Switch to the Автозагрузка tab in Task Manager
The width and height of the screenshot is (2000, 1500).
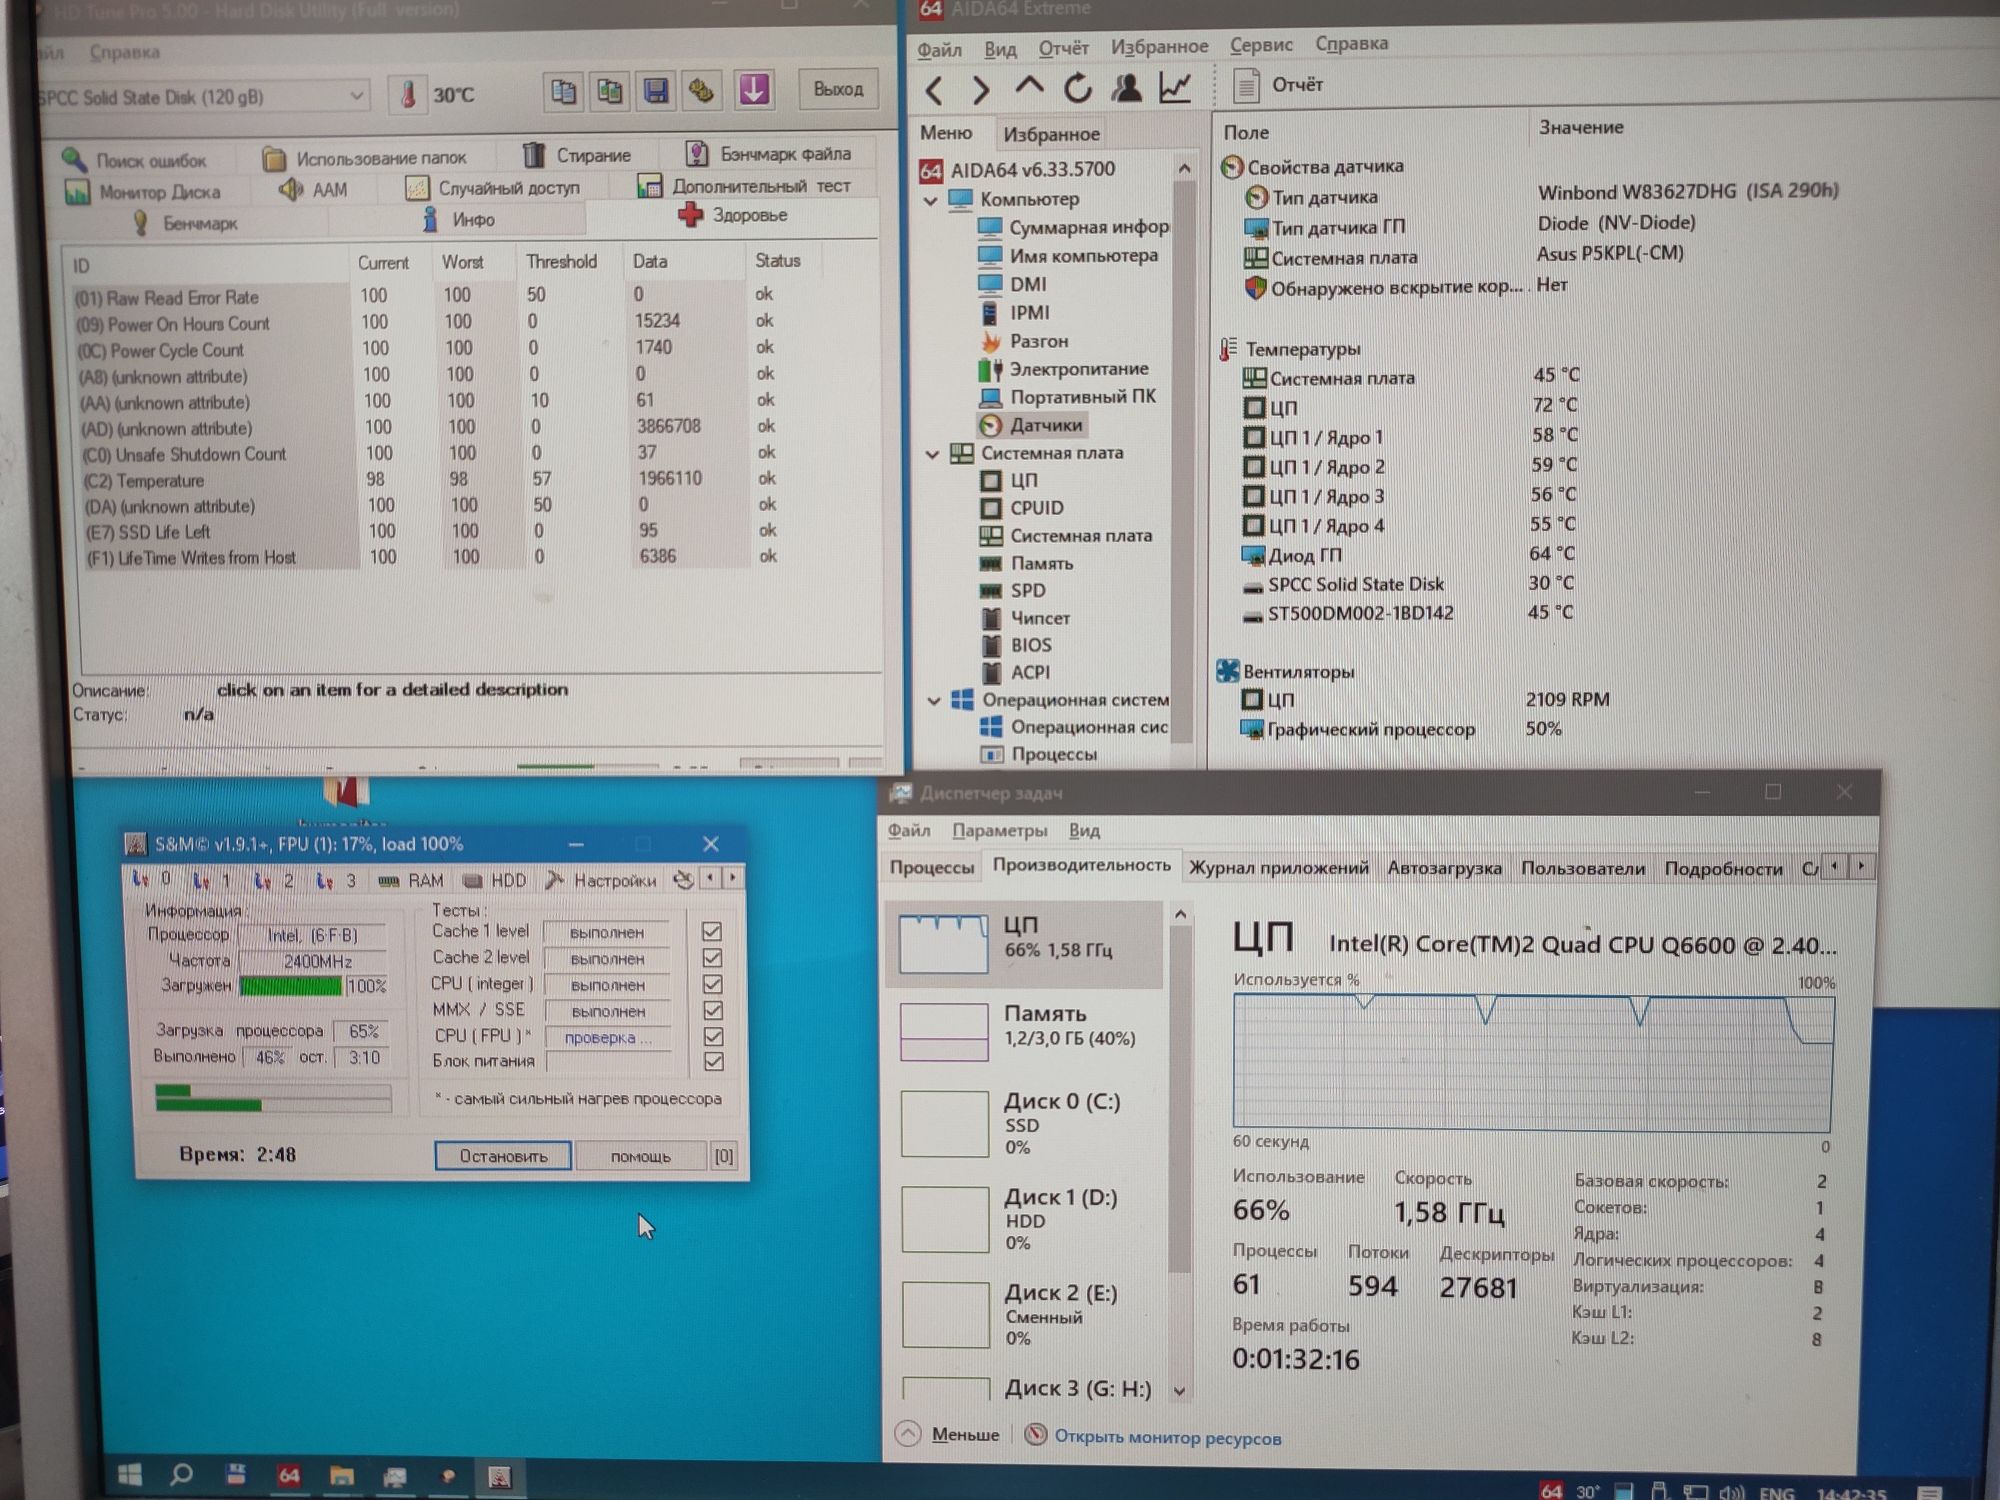(x=1444, y=868)
